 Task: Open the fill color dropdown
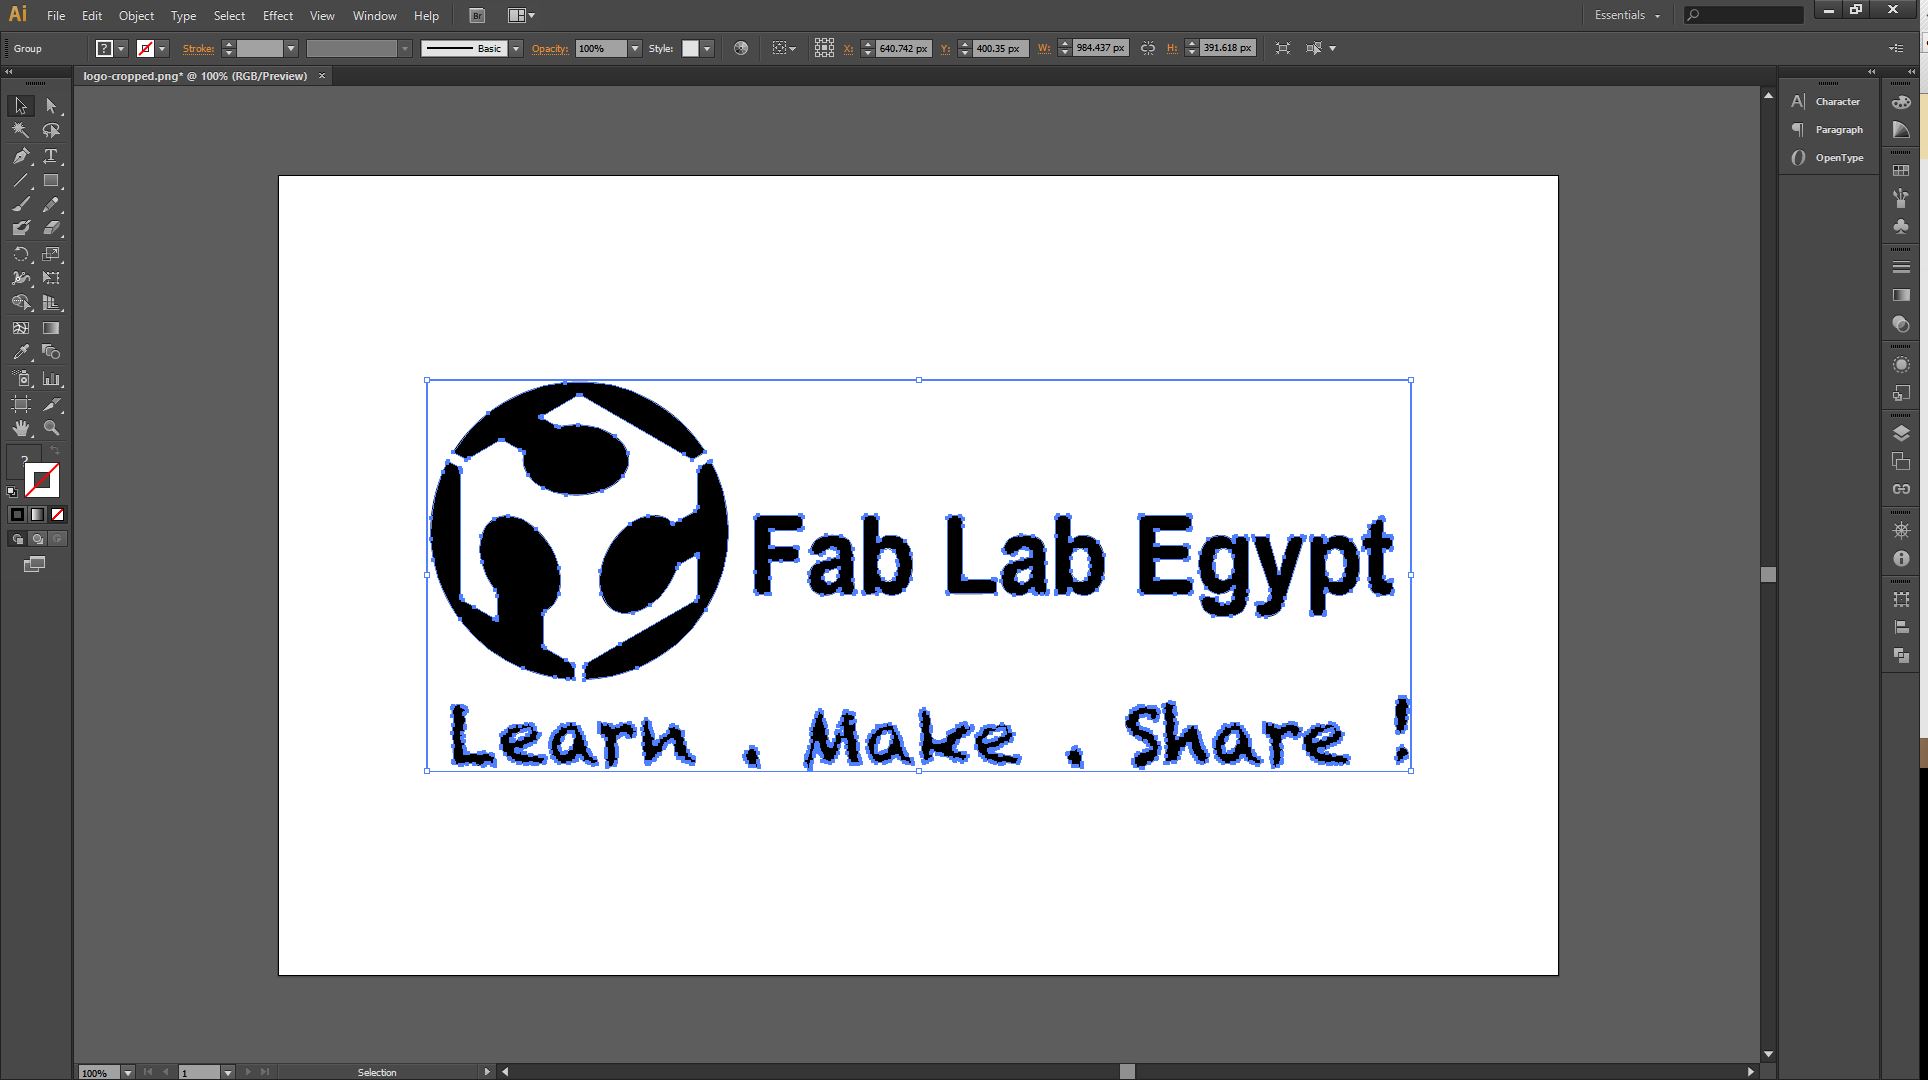pyautogui.click(x=121, y=48)
